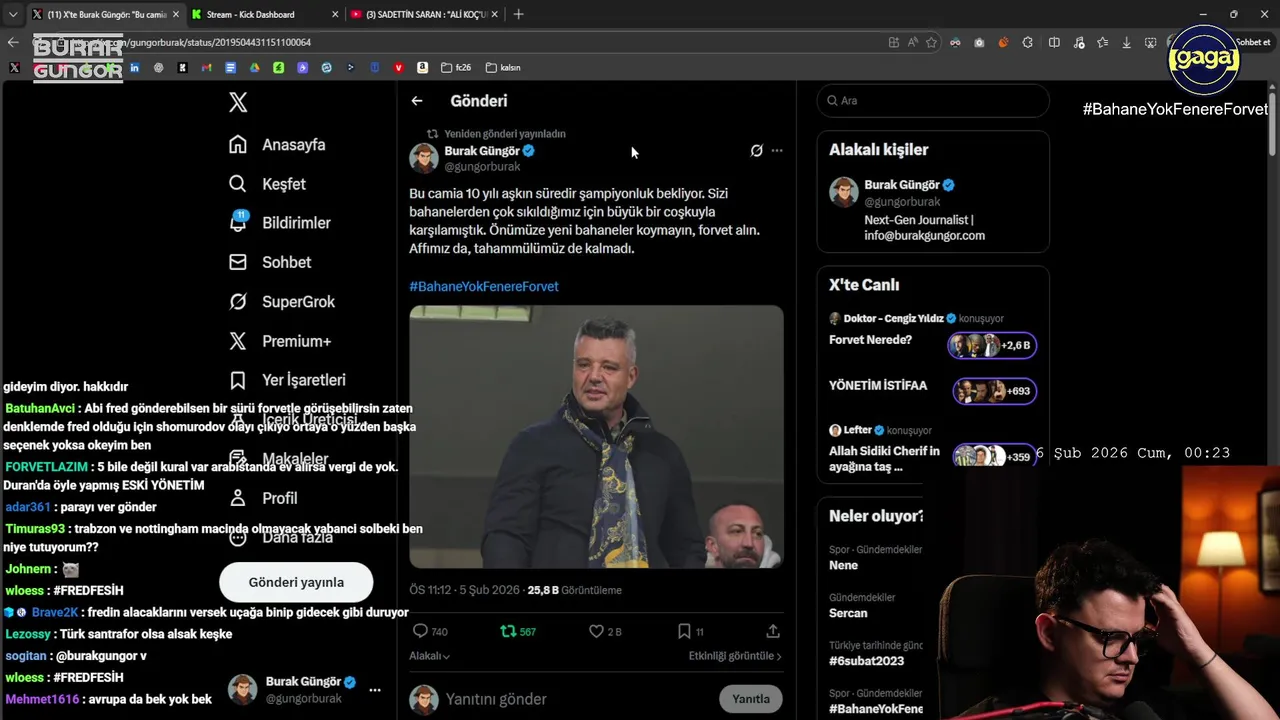Open tab search dropdown arrow

coord(13,15)
